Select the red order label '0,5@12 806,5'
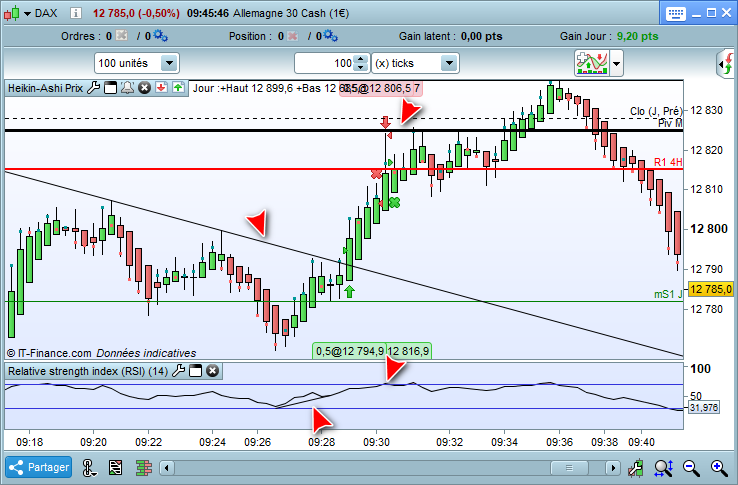738x485 pixels. tap(375, 89)
